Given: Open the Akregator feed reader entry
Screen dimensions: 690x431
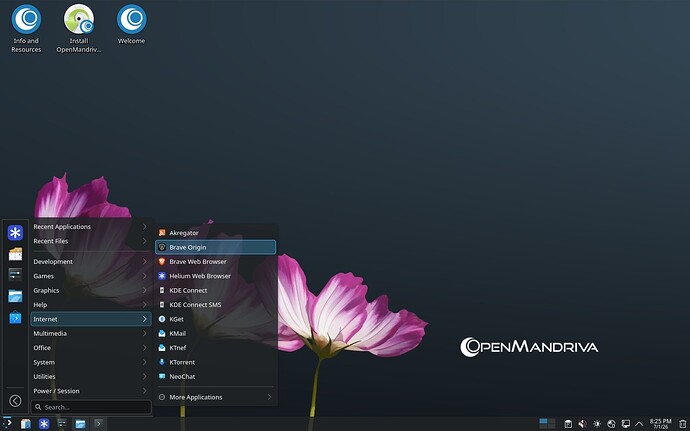Looking at the screenshot, I should click(x=216, y=233).
